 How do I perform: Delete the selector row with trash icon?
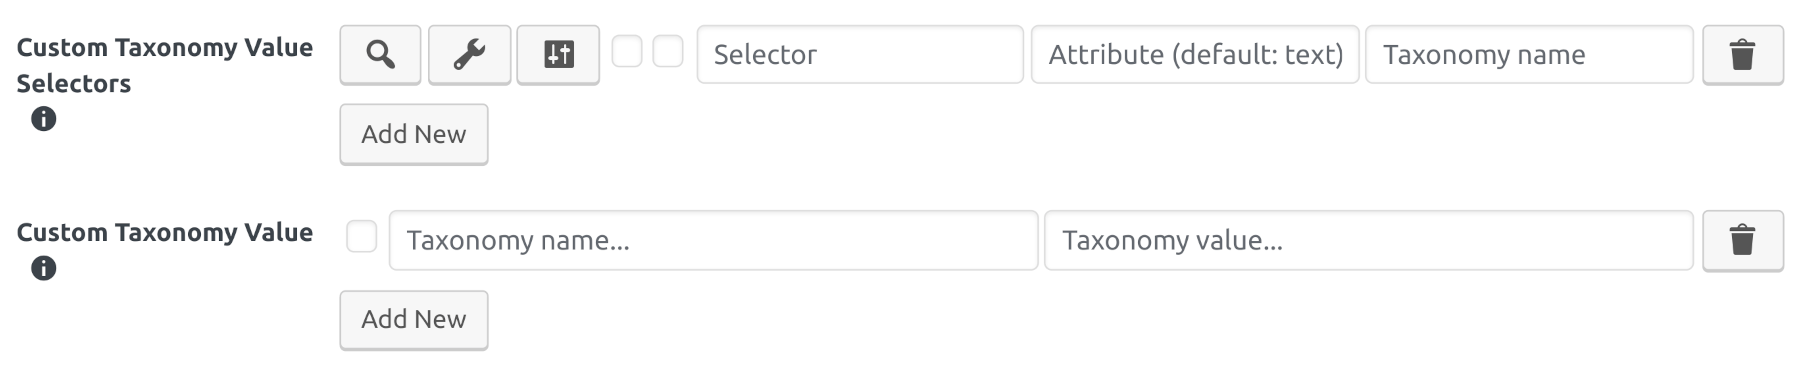[1743, 55]
